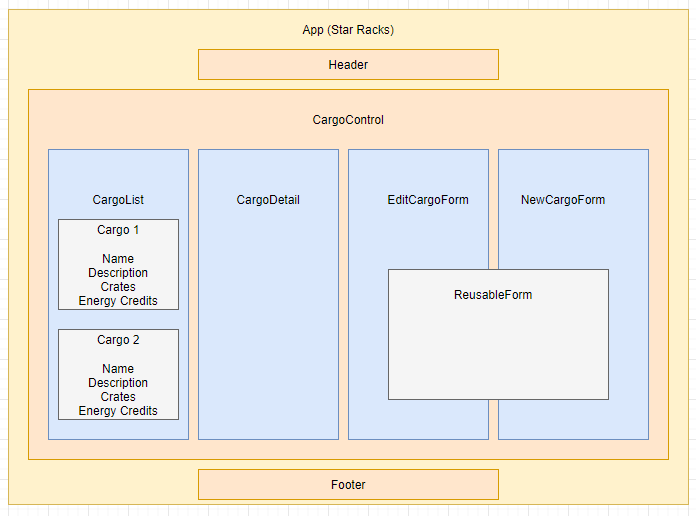
Task: Click Name text inside Cargo 1
Action: [x=118, y=259]
